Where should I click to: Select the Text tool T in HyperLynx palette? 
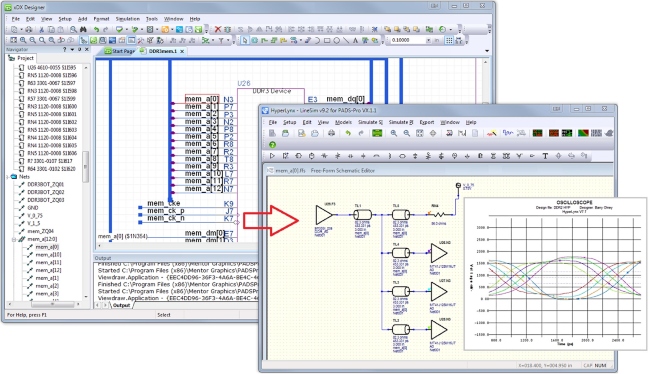545,156
